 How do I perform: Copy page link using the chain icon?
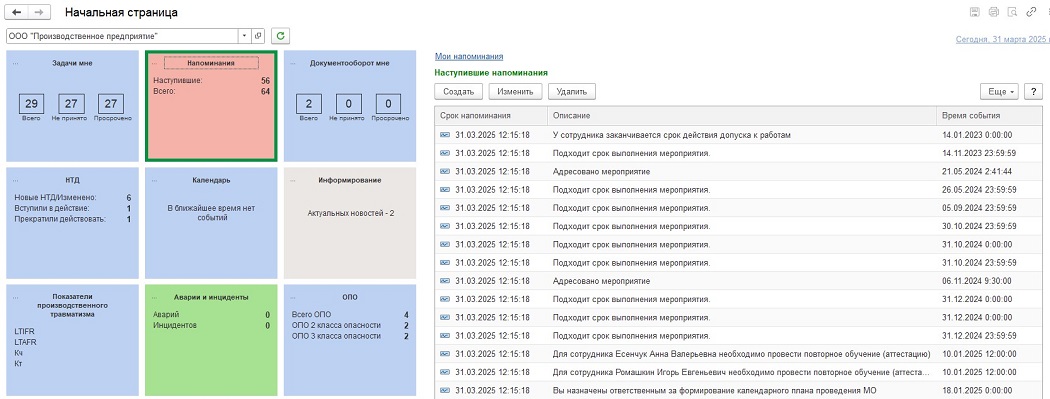point(1031,11)
